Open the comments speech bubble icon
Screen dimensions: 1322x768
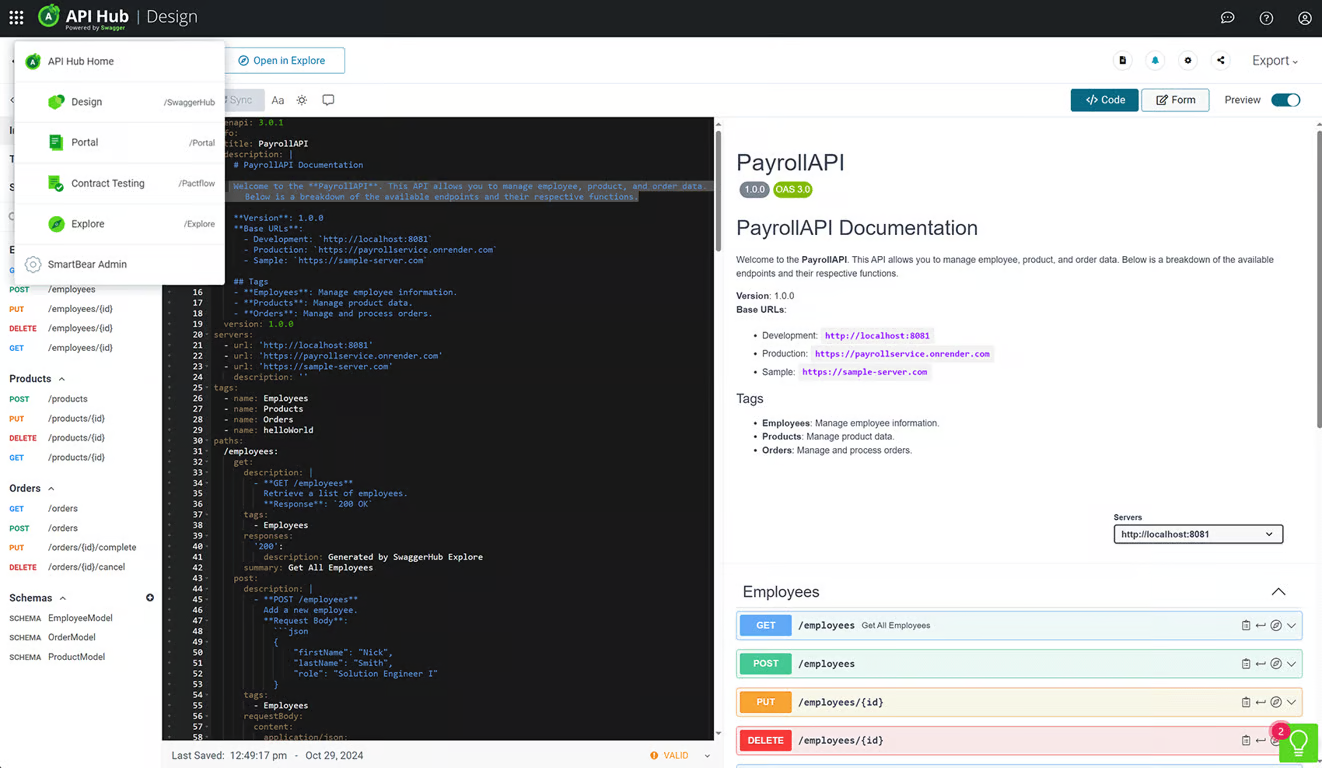pyautogui.click(x=328, y=100)
